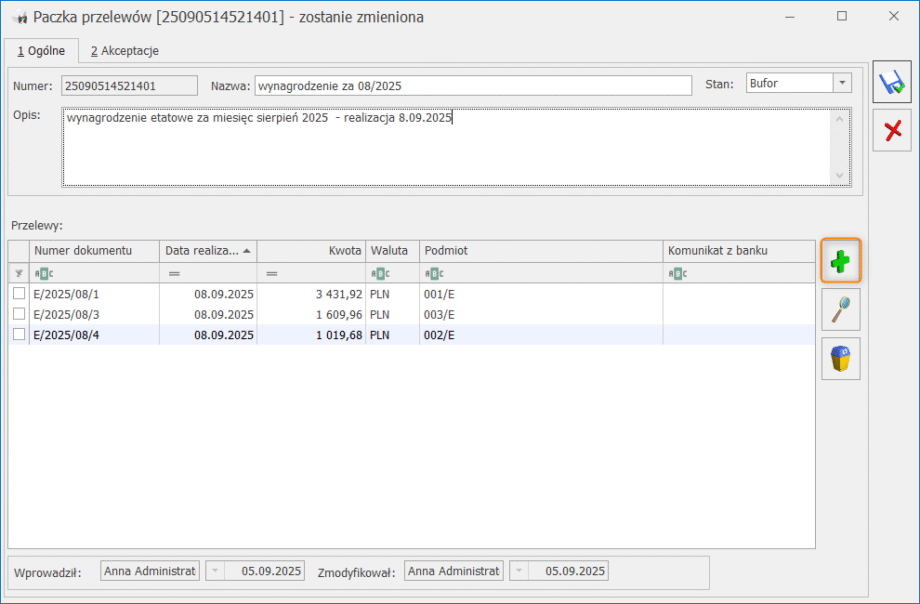Open the Wprowadził date dropdown arrow
The width and height of the screenshot is (920, 604).
click(216, 571)
